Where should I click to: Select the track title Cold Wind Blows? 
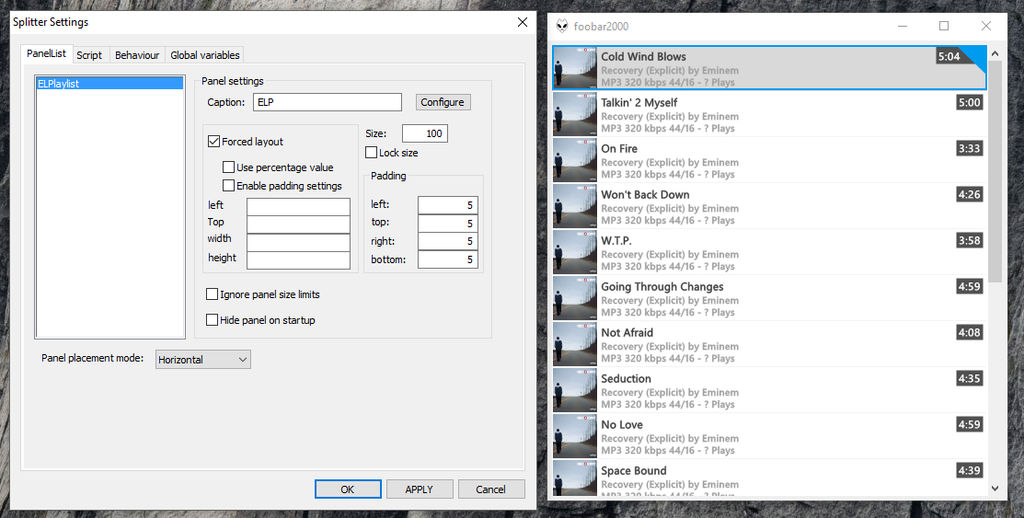(643, 56)
